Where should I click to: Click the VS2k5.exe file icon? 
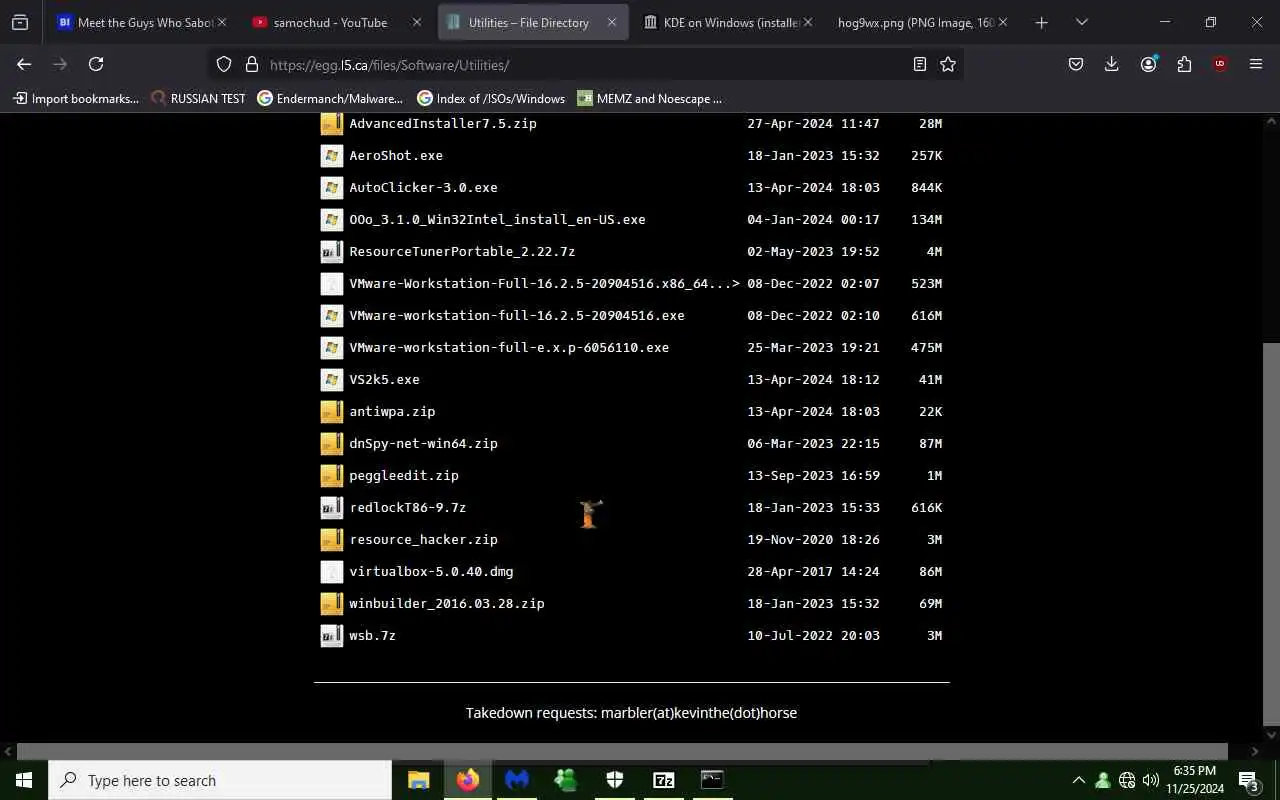331,380
